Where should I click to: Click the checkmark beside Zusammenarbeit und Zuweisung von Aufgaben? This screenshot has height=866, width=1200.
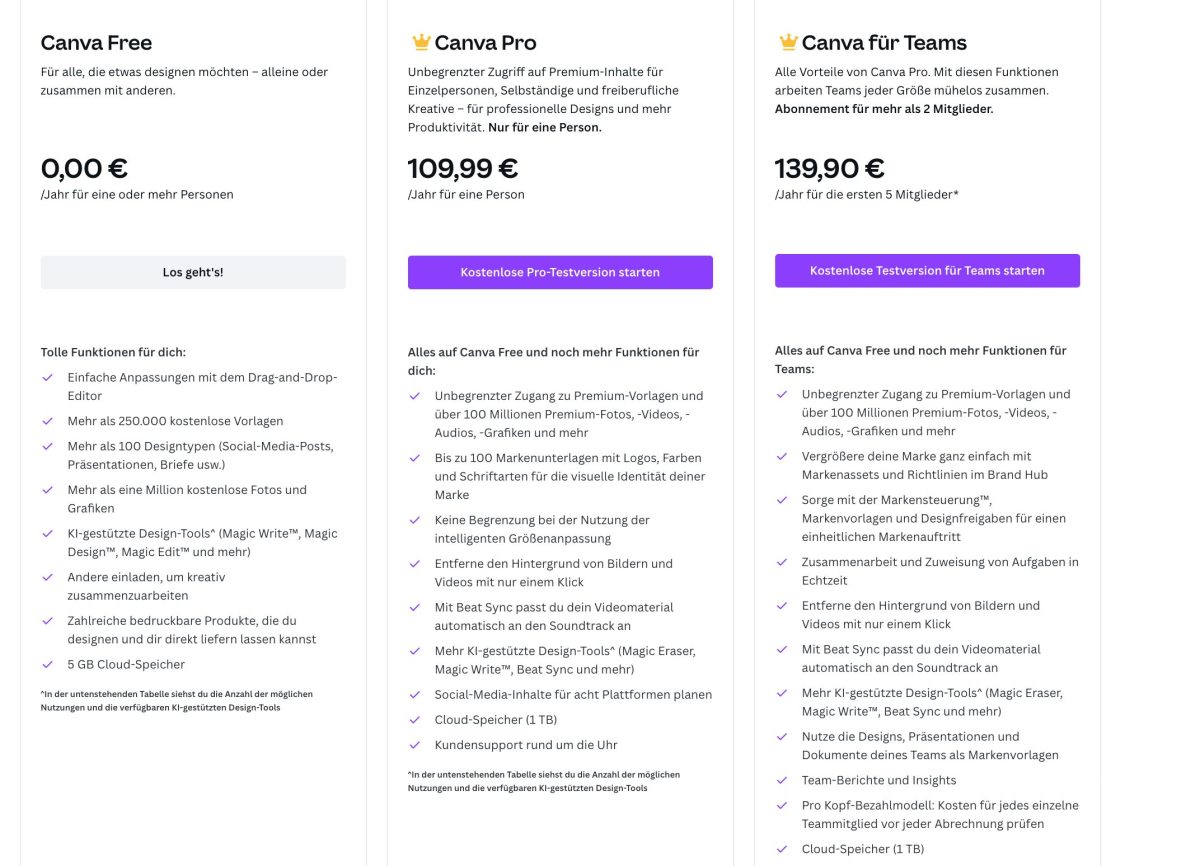coord(781,562)
